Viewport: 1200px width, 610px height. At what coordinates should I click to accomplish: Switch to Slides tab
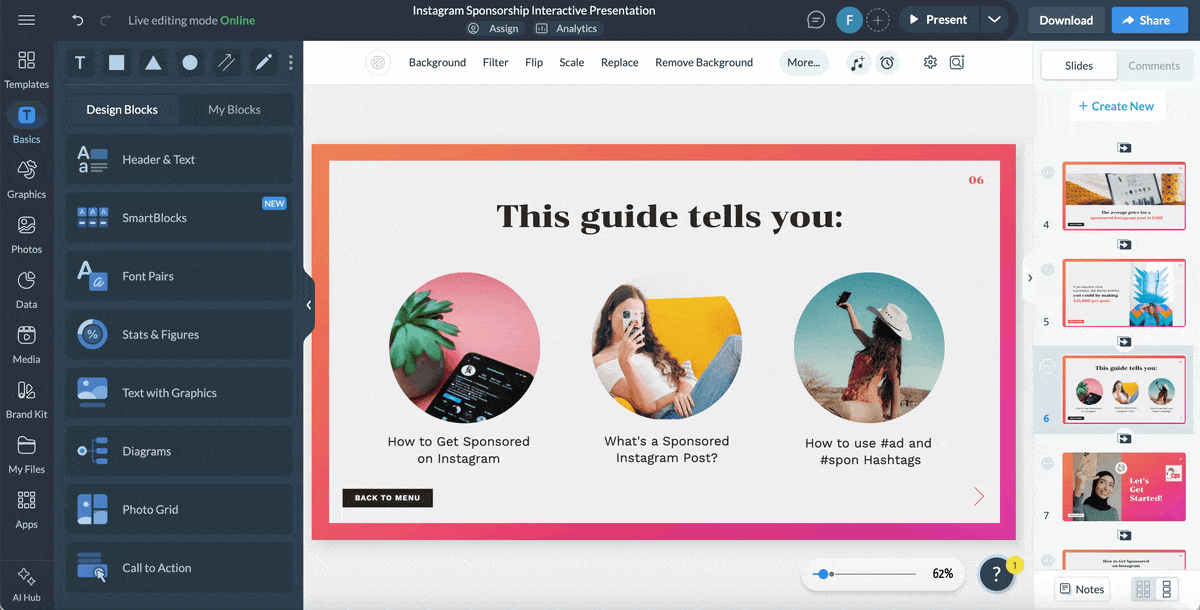(1079, 65)
